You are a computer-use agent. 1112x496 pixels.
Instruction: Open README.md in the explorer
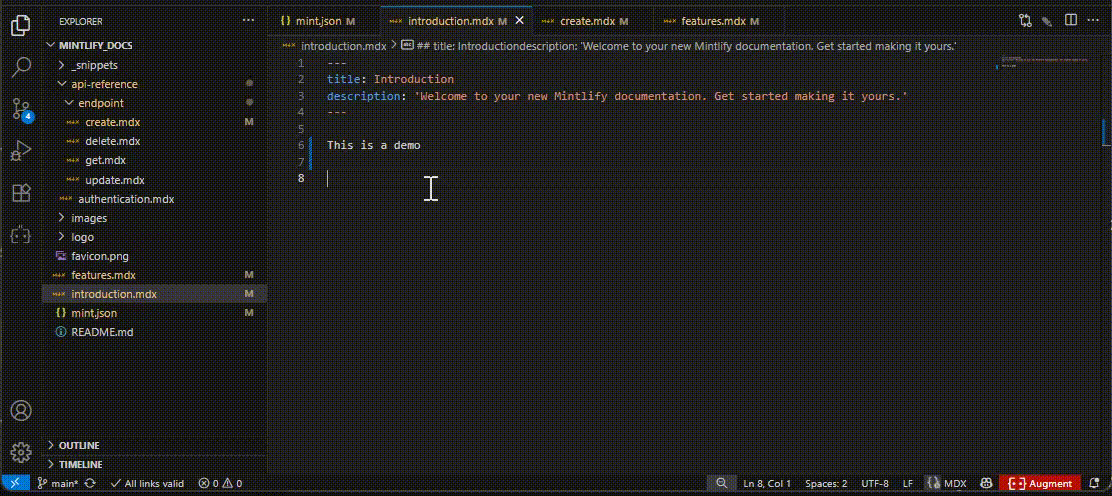(155, 332)
